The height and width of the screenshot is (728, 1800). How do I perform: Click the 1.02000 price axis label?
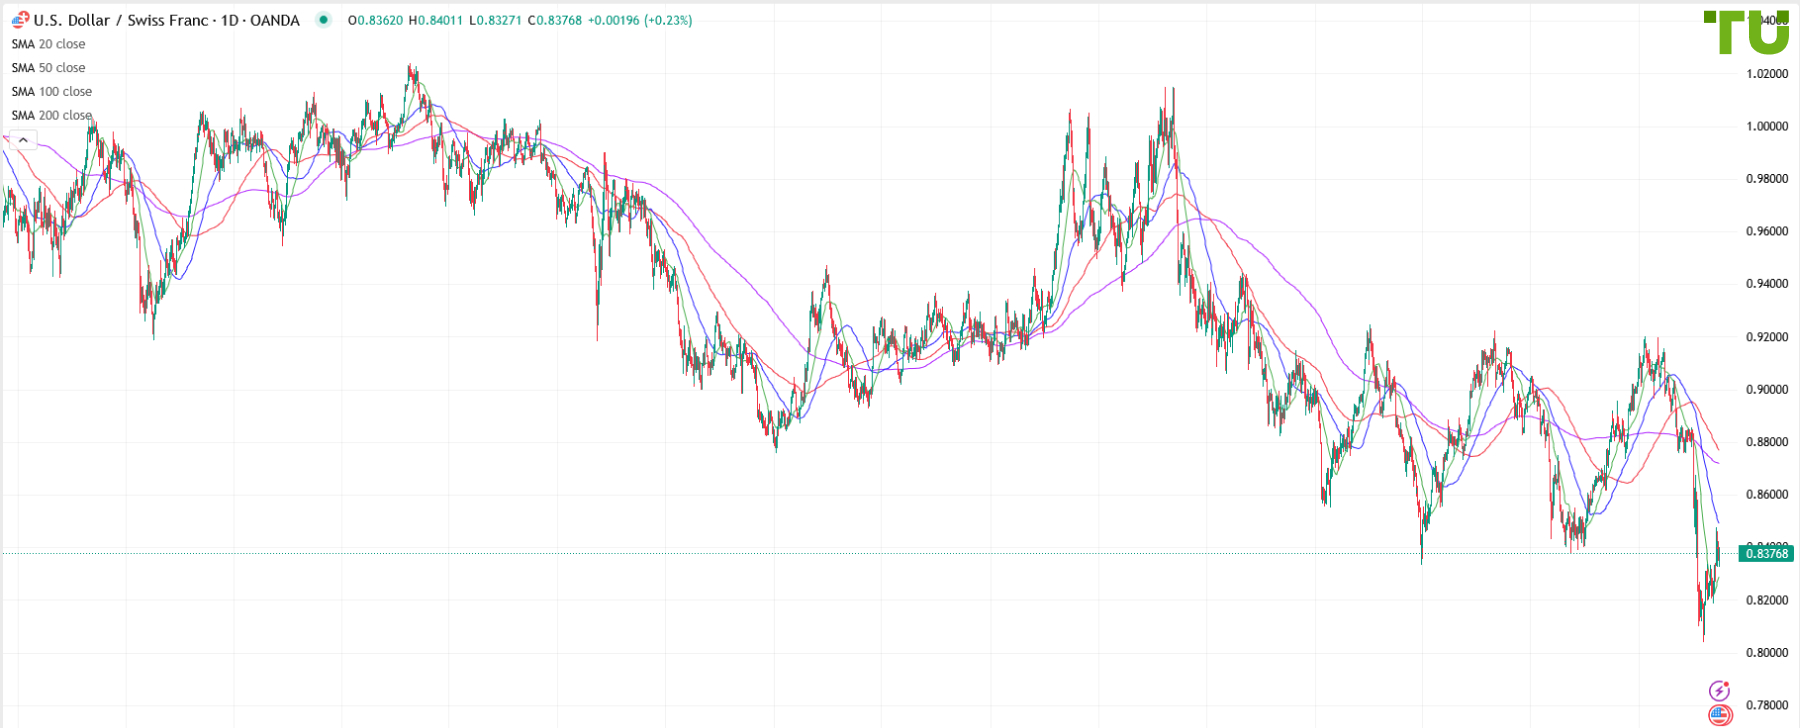pyautogui.click(x=1767, y=74)
